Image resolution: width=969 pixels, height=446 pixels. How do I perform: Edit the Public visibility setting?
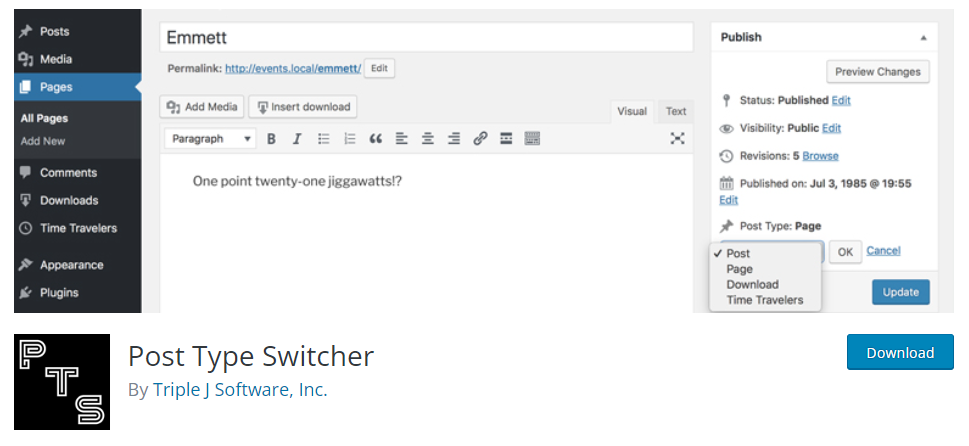point(831,128)
